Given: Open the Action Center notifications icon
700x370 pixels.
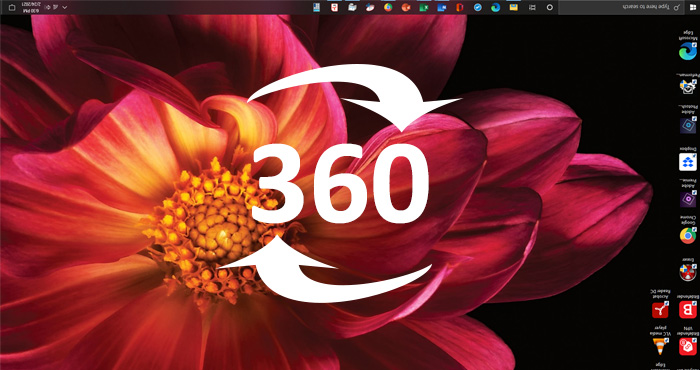Looking at the screenshot, I should [x=12, y=7].
